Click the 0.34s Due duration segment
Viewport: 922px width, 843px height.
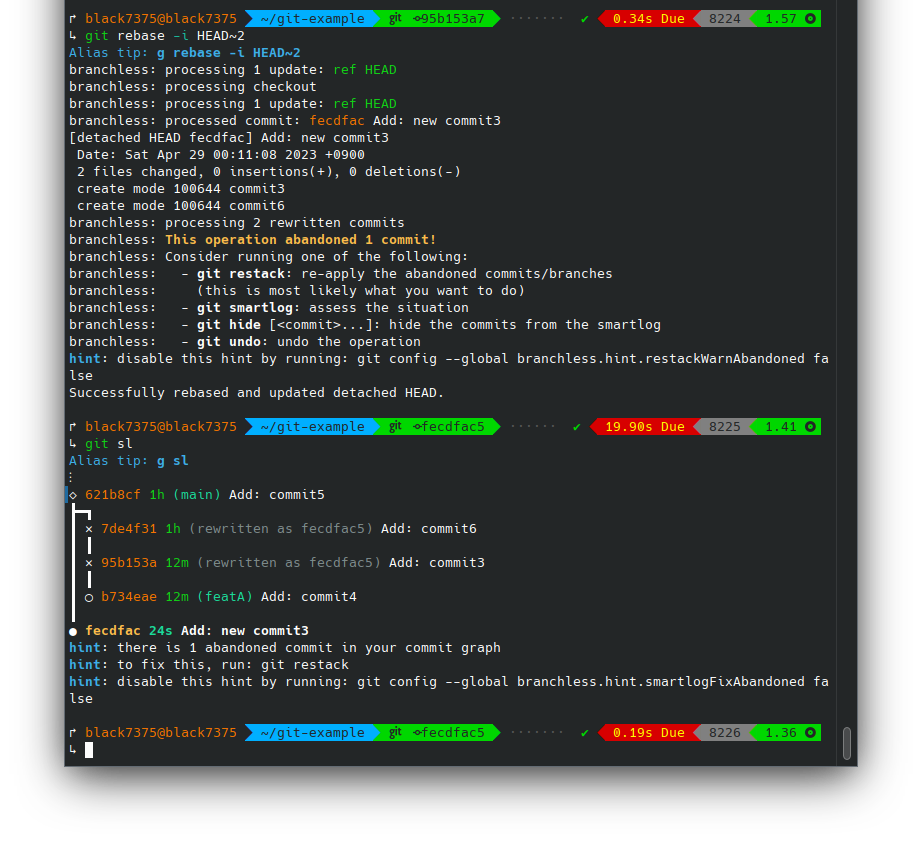coord(649,19)
